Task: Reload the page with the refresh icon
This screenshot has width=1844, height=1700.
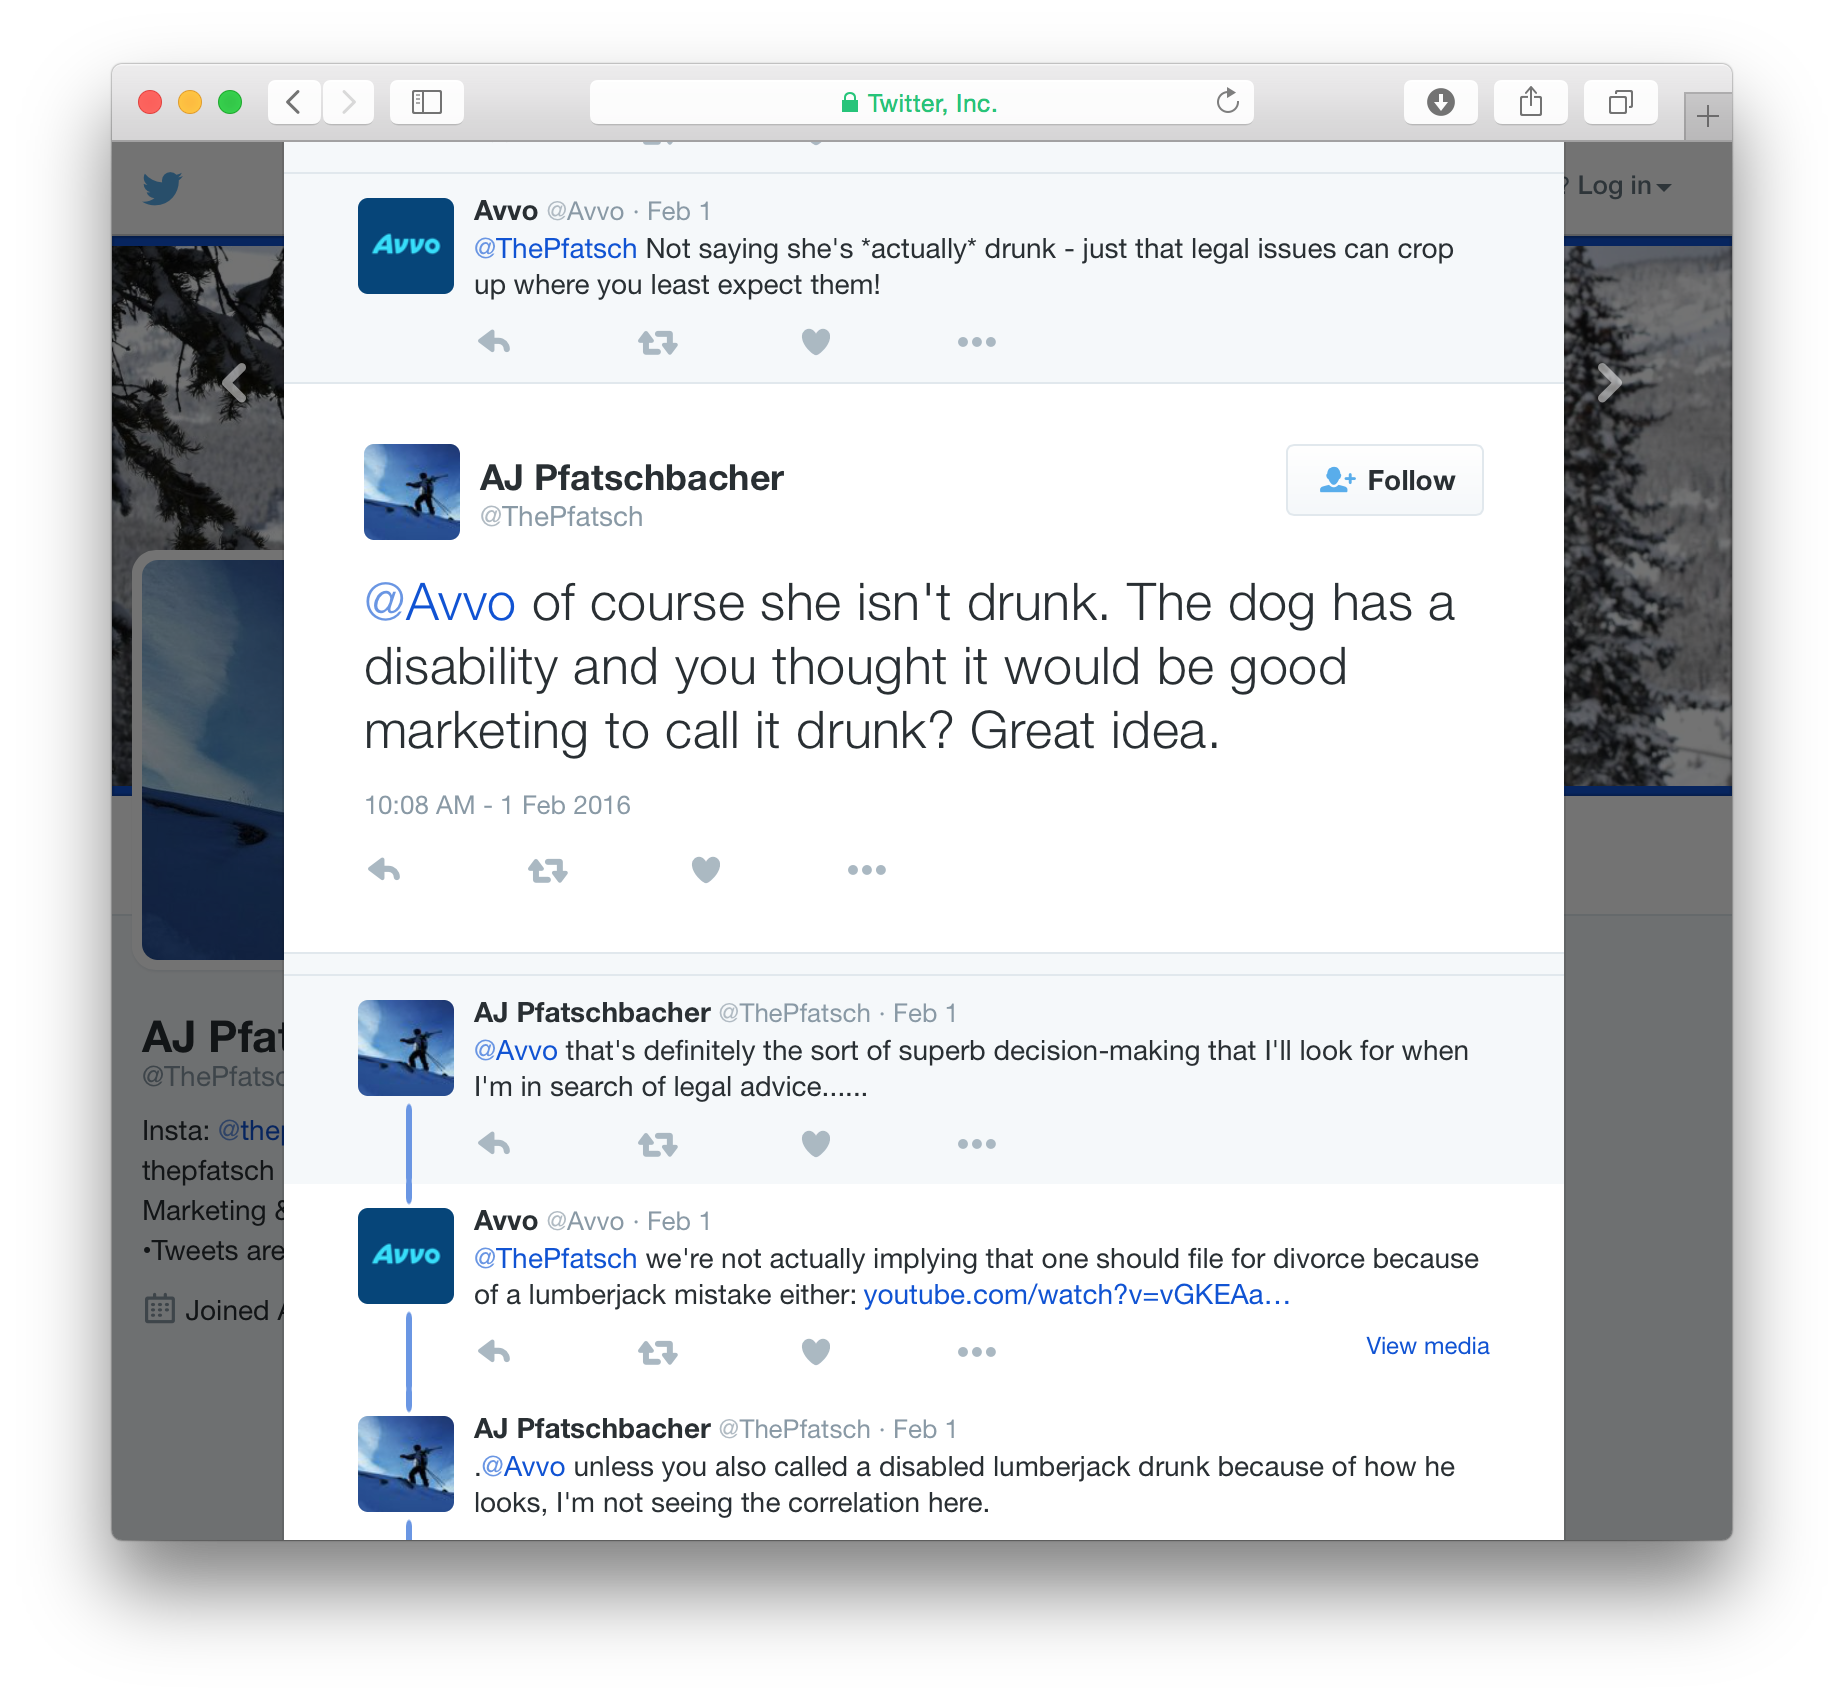Action: tap(1227, 101)
